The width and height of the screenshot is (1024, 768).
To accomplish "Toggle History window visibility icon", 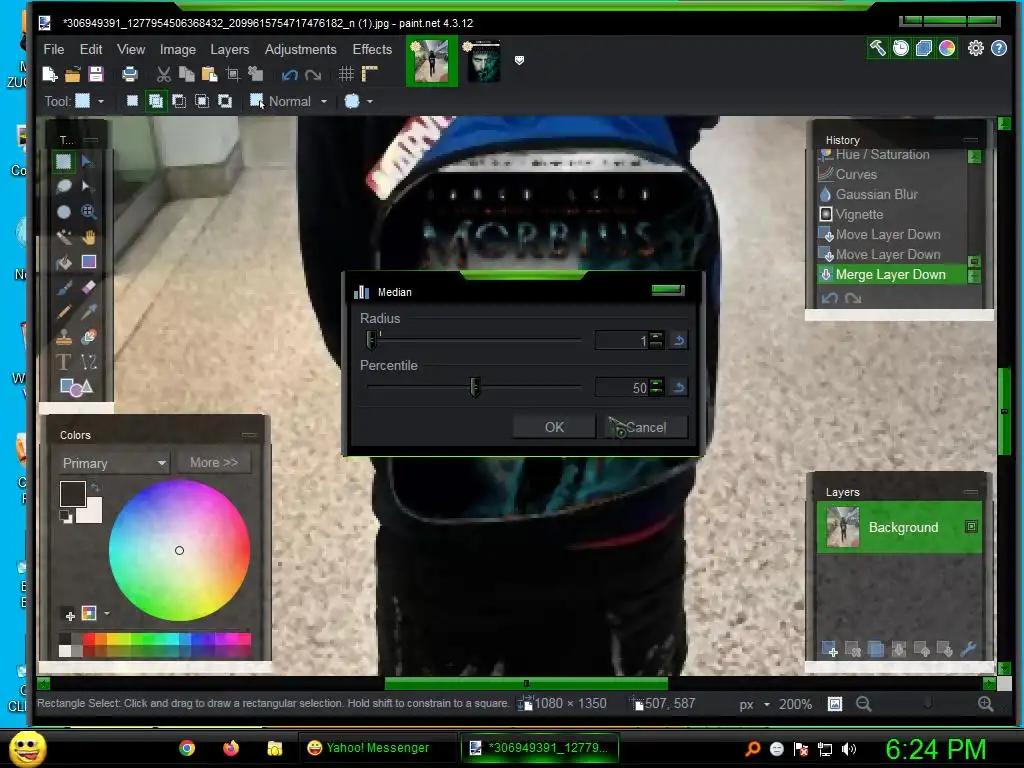I will pos(901,48).
